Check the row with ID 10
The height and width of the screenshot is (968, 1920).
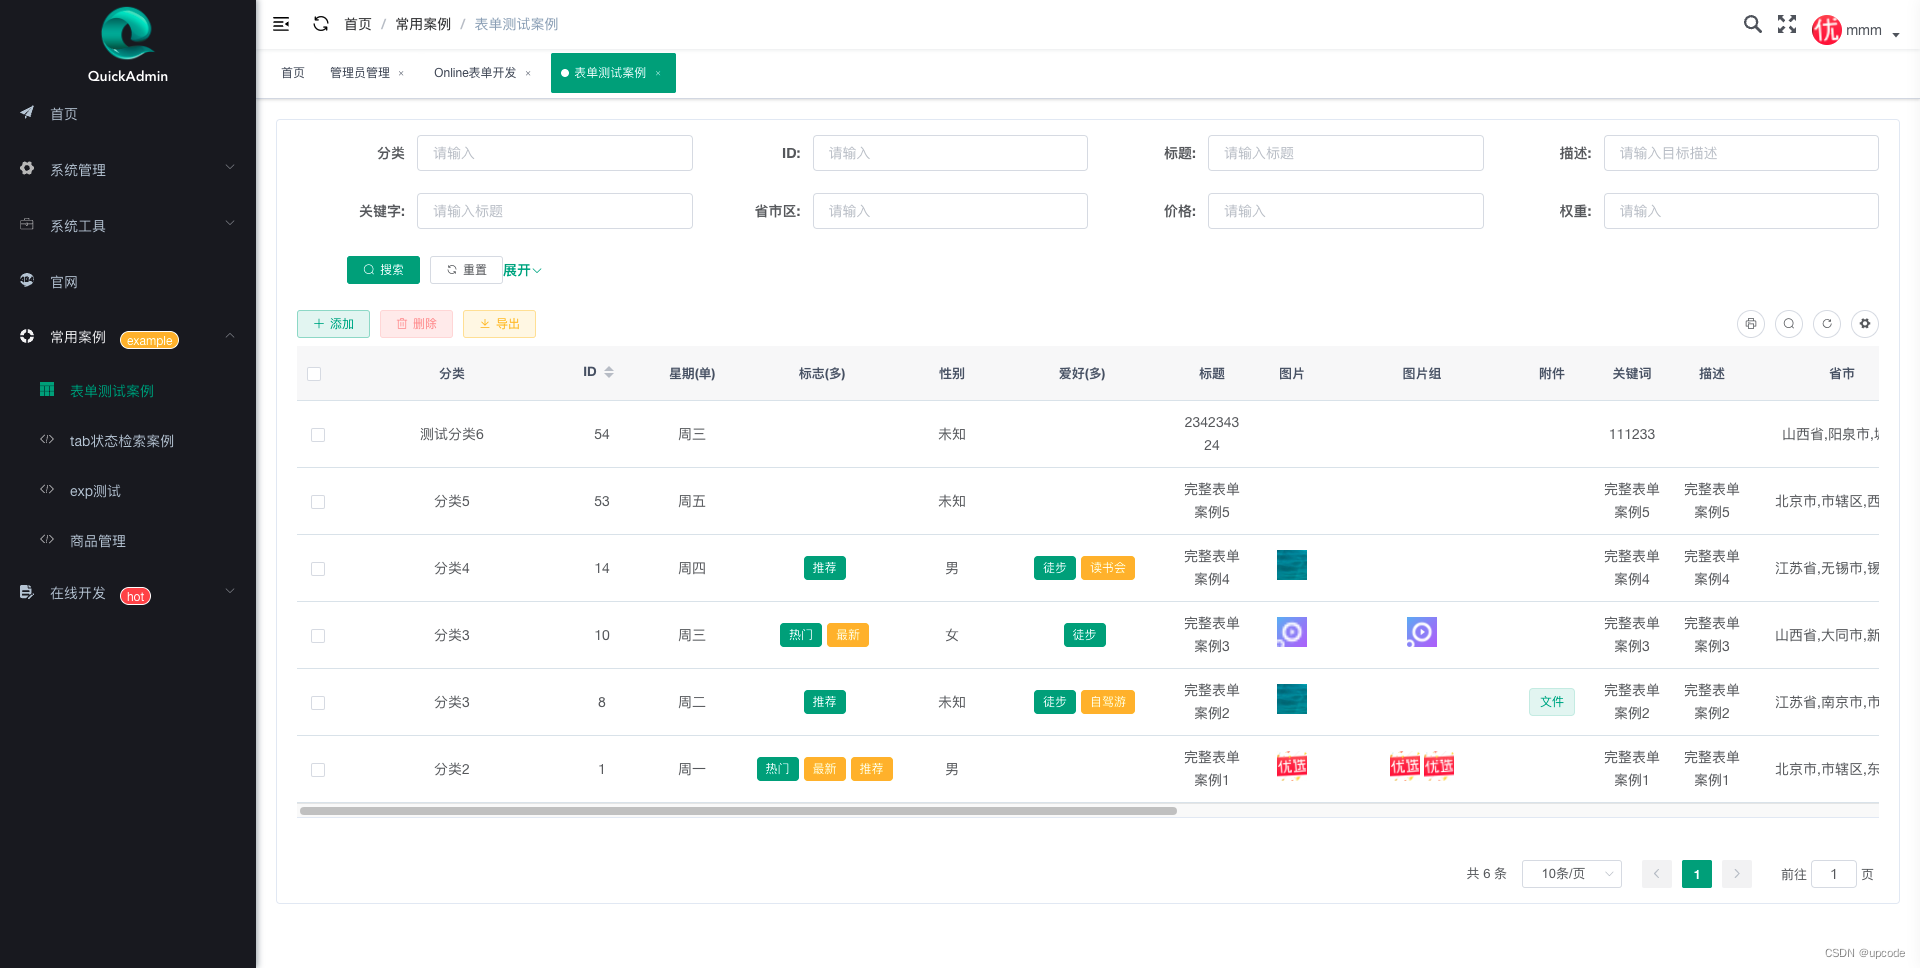pyautogui.click(x=318, y=636)
